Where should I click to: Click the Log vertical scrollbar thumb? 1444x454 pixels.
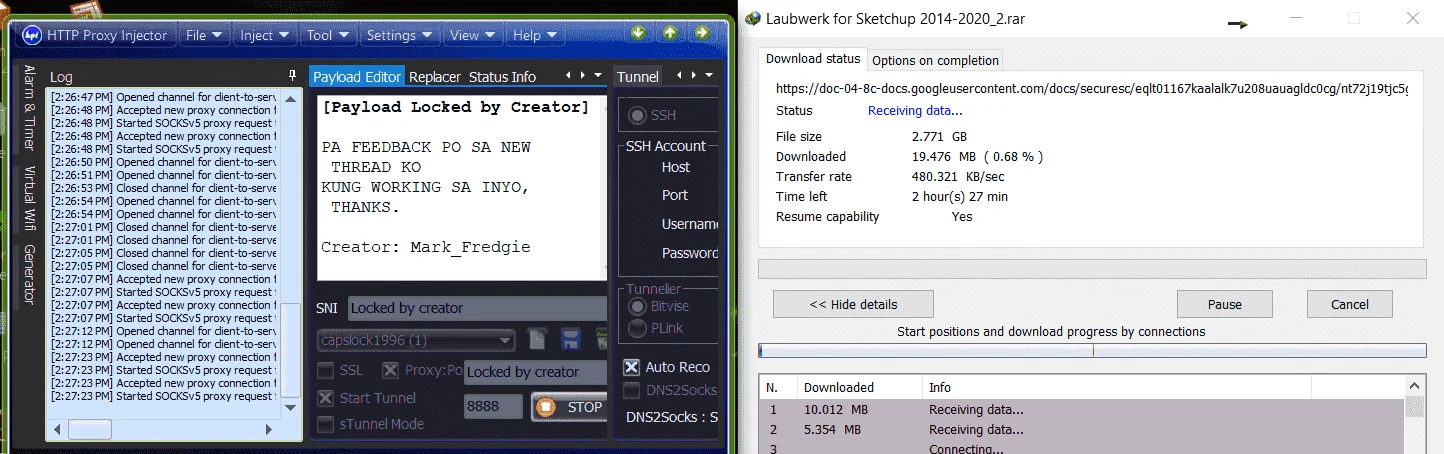coord(291,350)
